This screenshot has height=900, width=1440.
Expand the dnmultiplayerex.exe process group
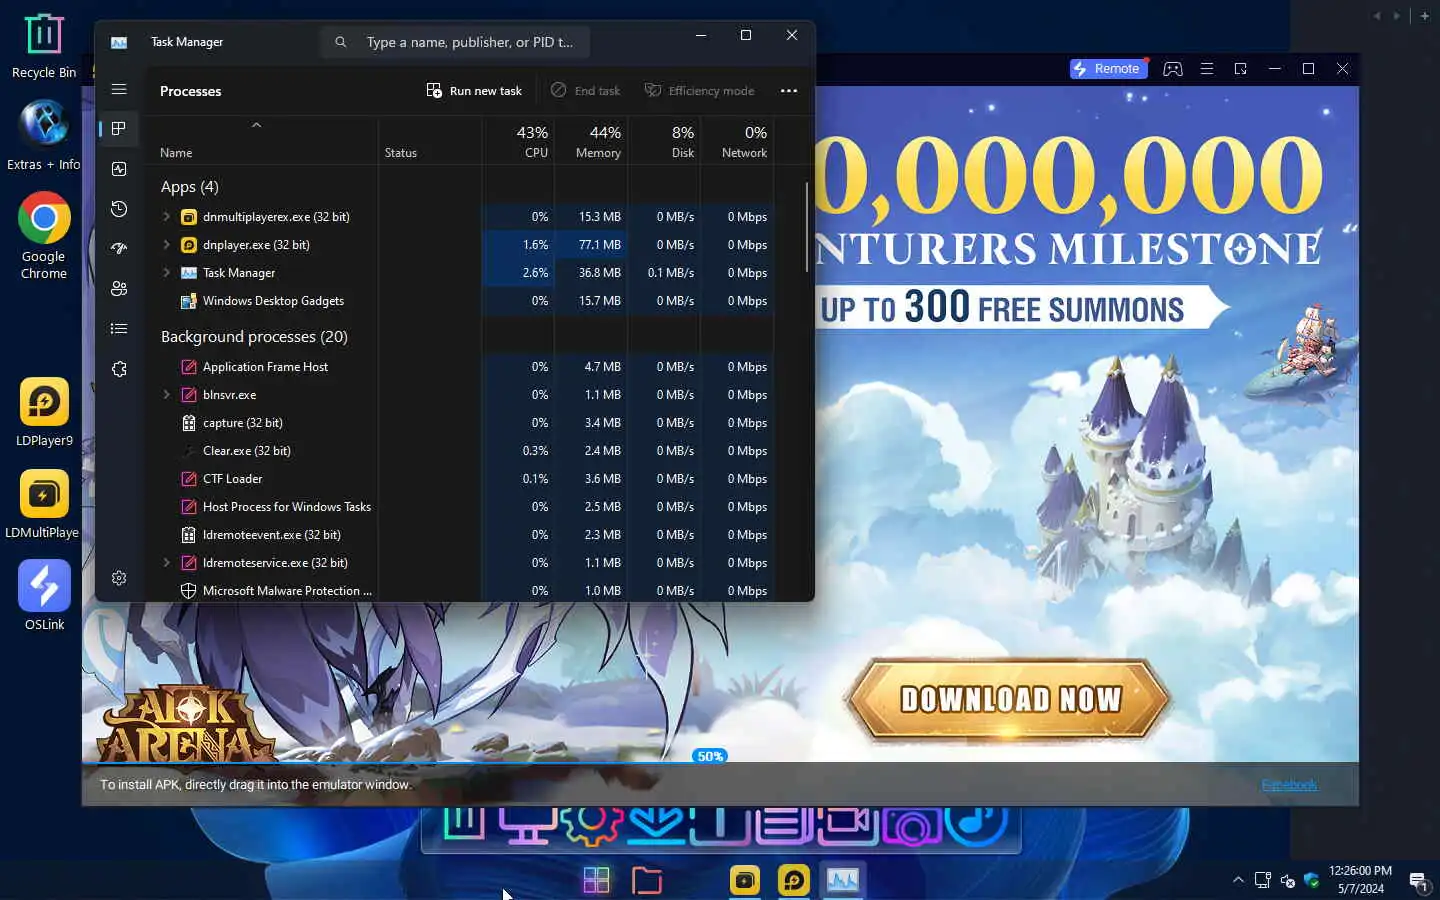(167, 217)
